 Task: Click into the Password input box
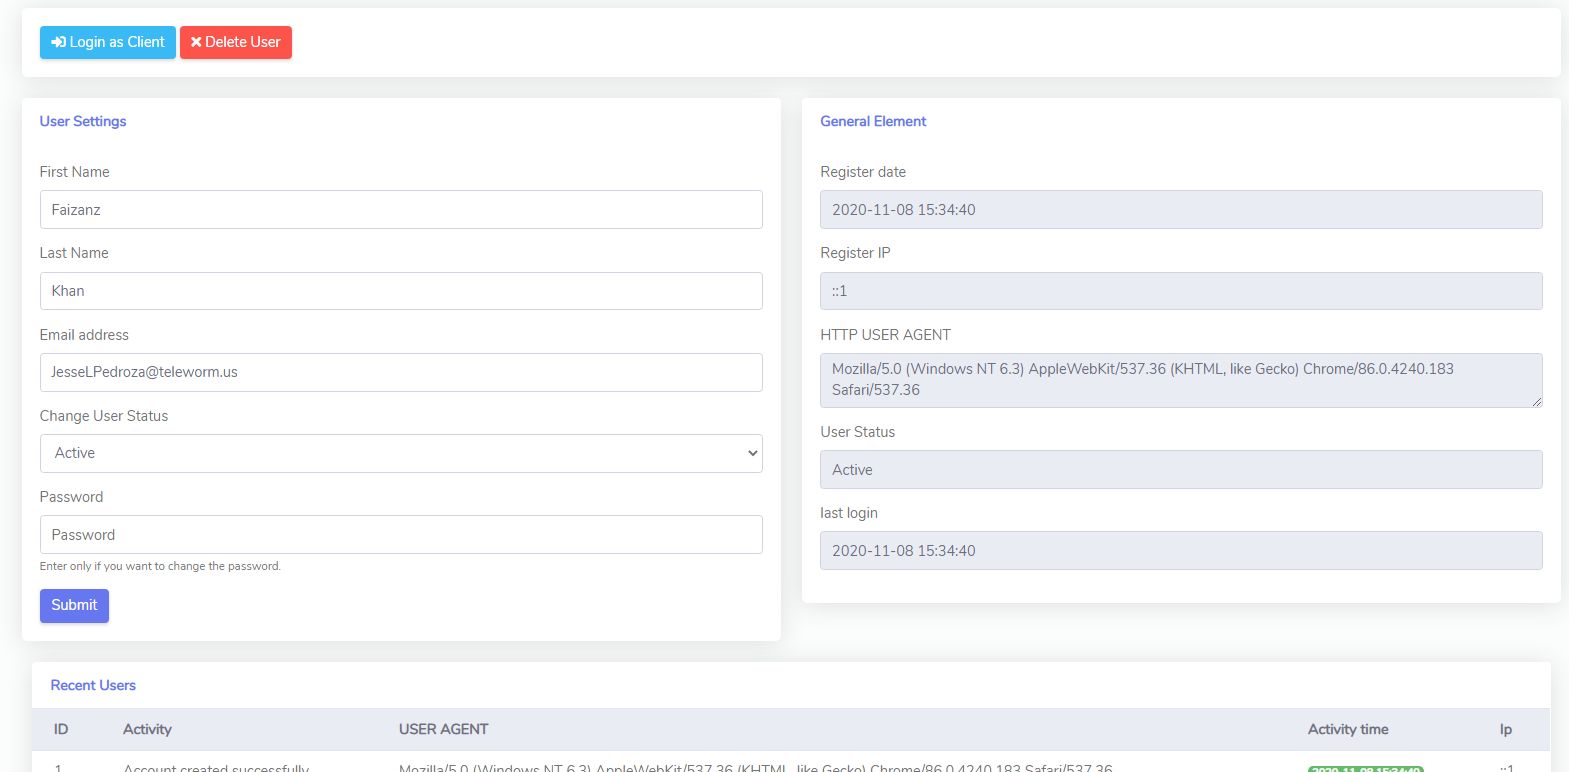401,535
